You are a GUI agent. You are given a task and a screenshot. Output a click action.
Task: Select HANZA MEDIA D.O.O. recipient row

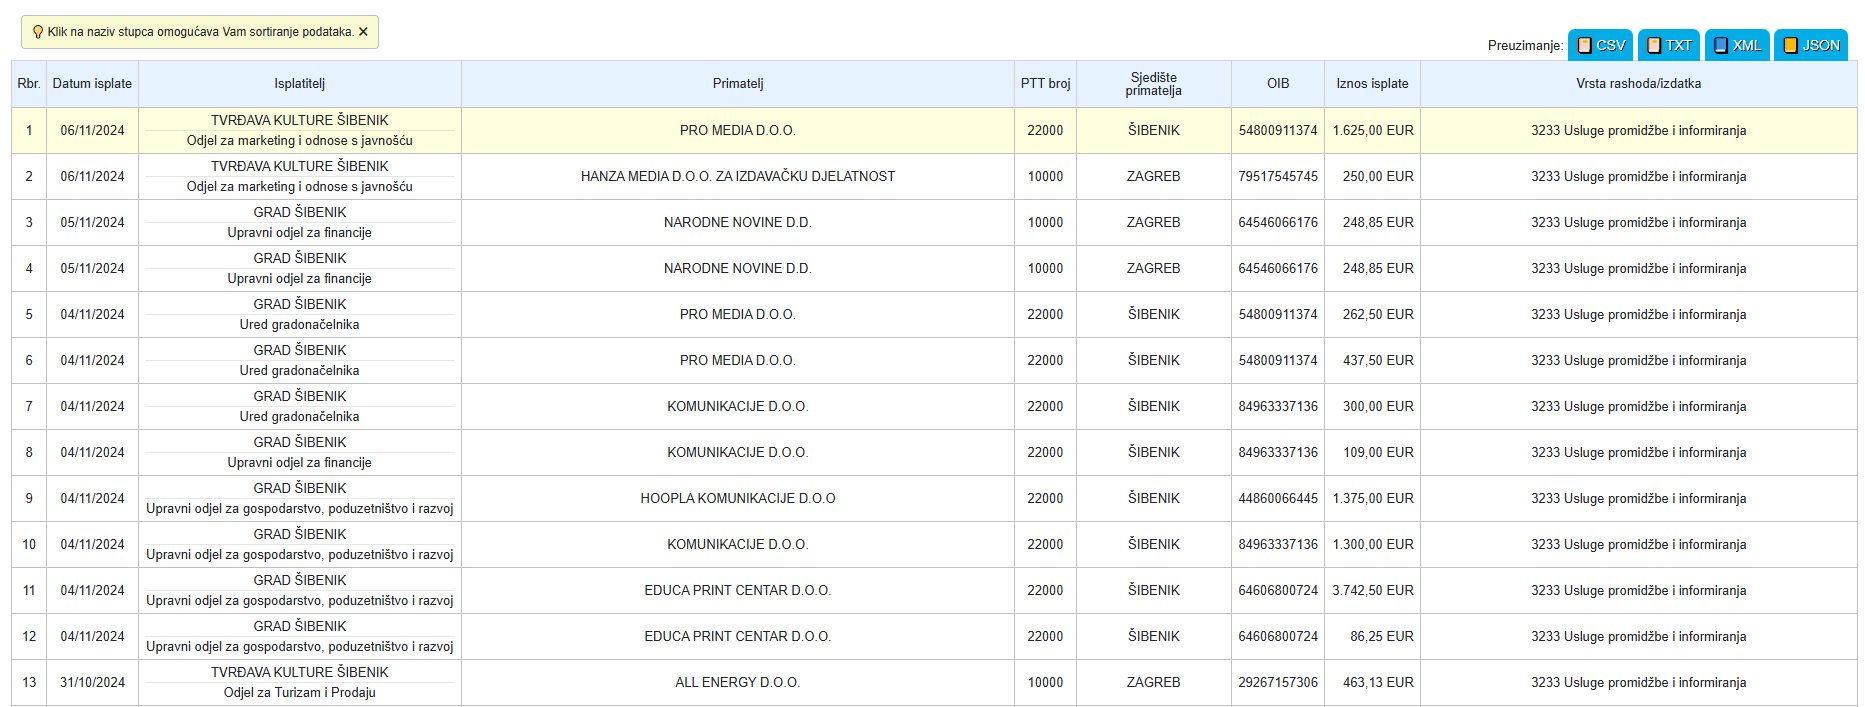tap(934, 176)
